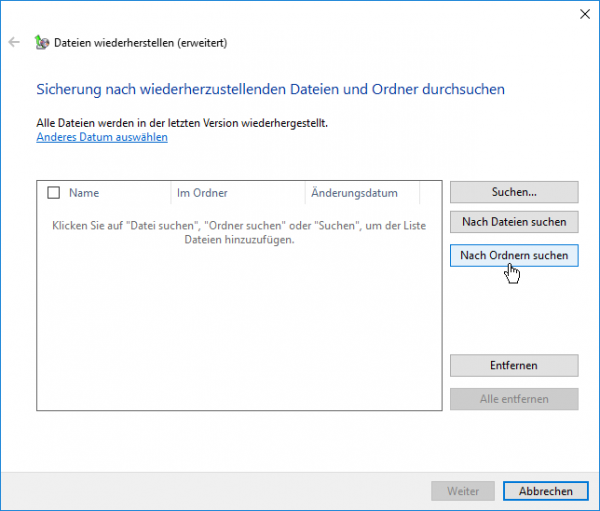Viewport: 600px width, 511px height.
Task: Close the restore files dialog window
Action: [584, 14]
